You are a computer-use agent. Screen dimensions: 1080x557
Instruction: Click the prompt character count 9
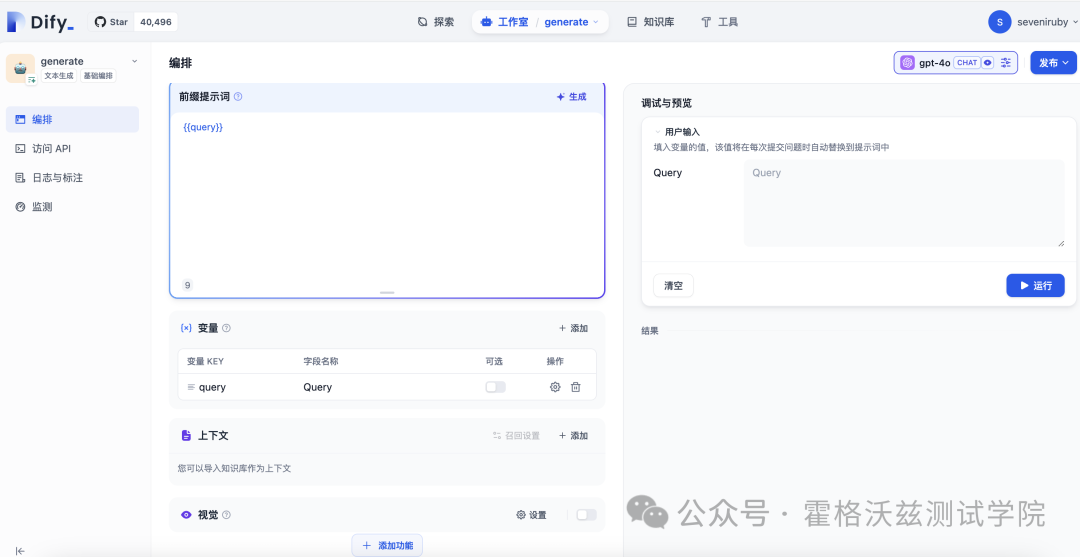[187, 285]
